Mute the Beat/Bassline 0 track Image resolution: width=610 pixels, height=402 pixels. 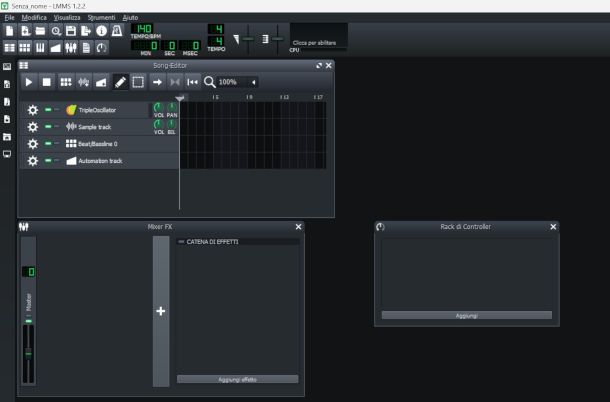(48, 144)
